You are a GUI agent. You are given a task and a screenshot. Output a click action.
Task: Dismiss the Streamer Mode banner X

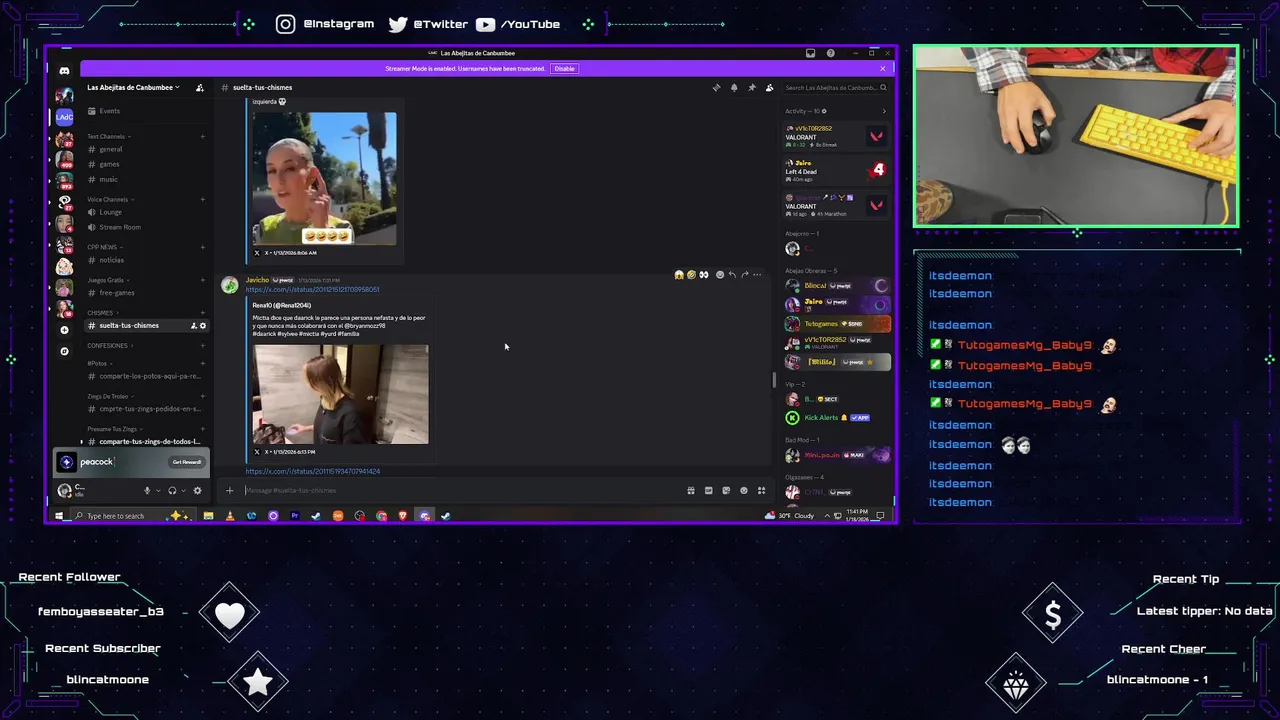click(883, 69)
